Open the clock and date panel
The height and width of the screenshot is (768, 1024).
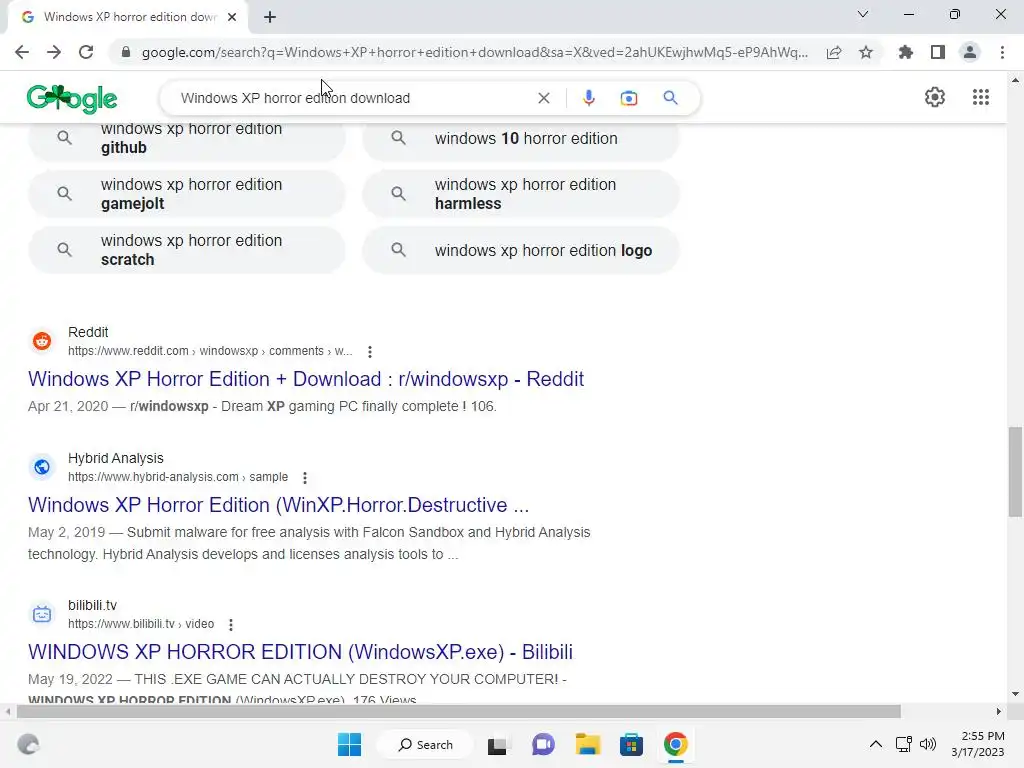[x=978, y=744]
